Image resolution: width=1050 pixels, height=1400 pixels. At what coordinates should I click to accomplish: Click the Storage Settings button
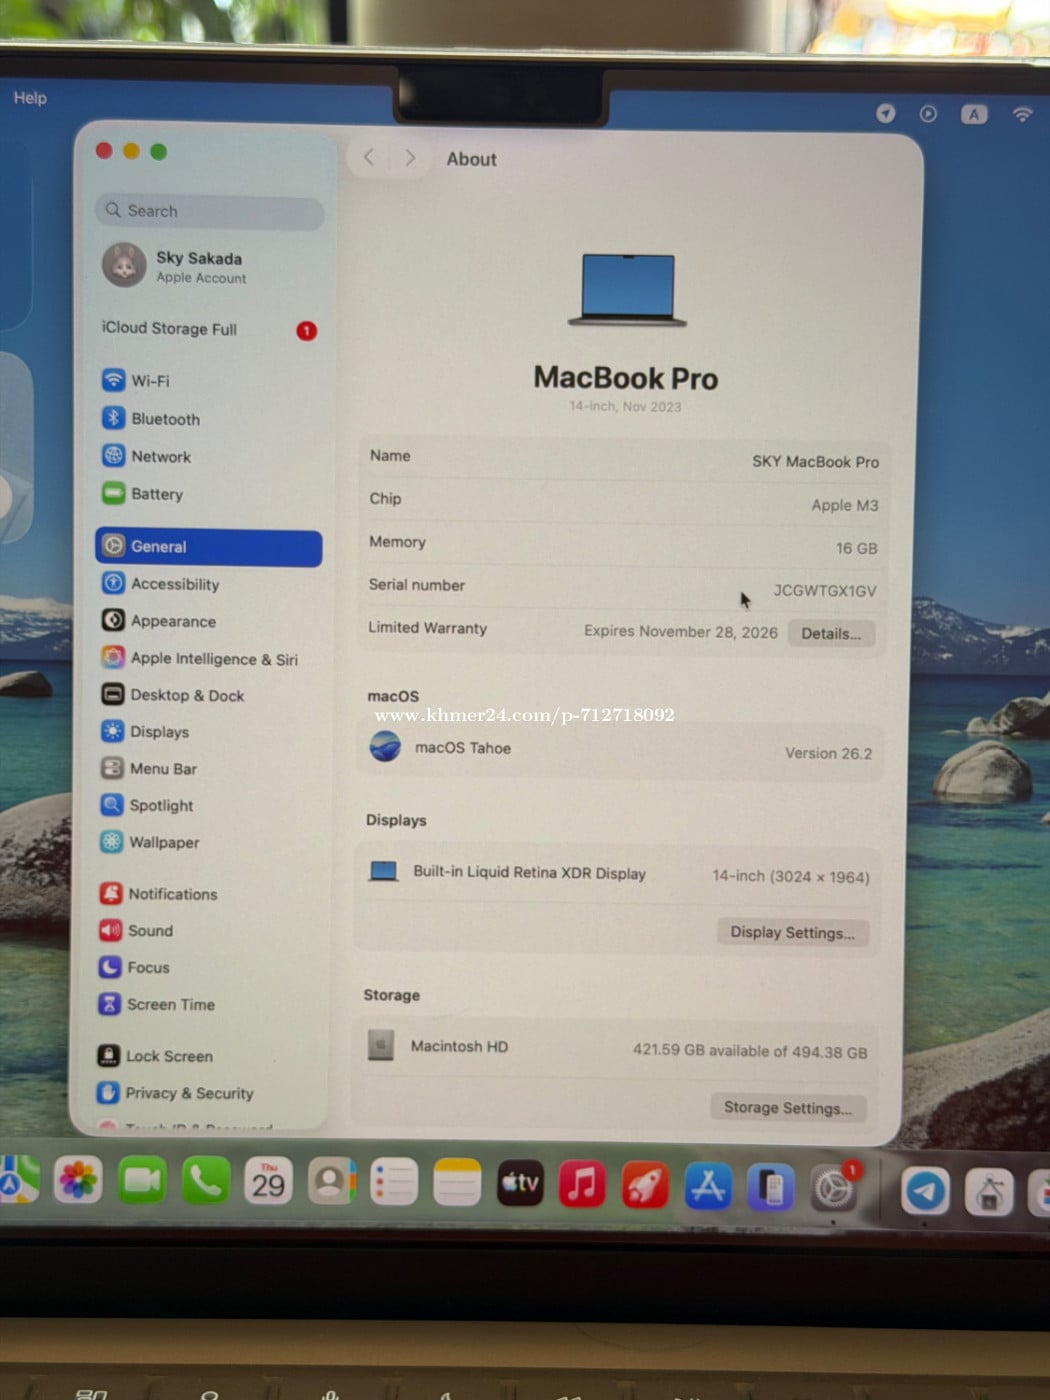(787, 1107)
